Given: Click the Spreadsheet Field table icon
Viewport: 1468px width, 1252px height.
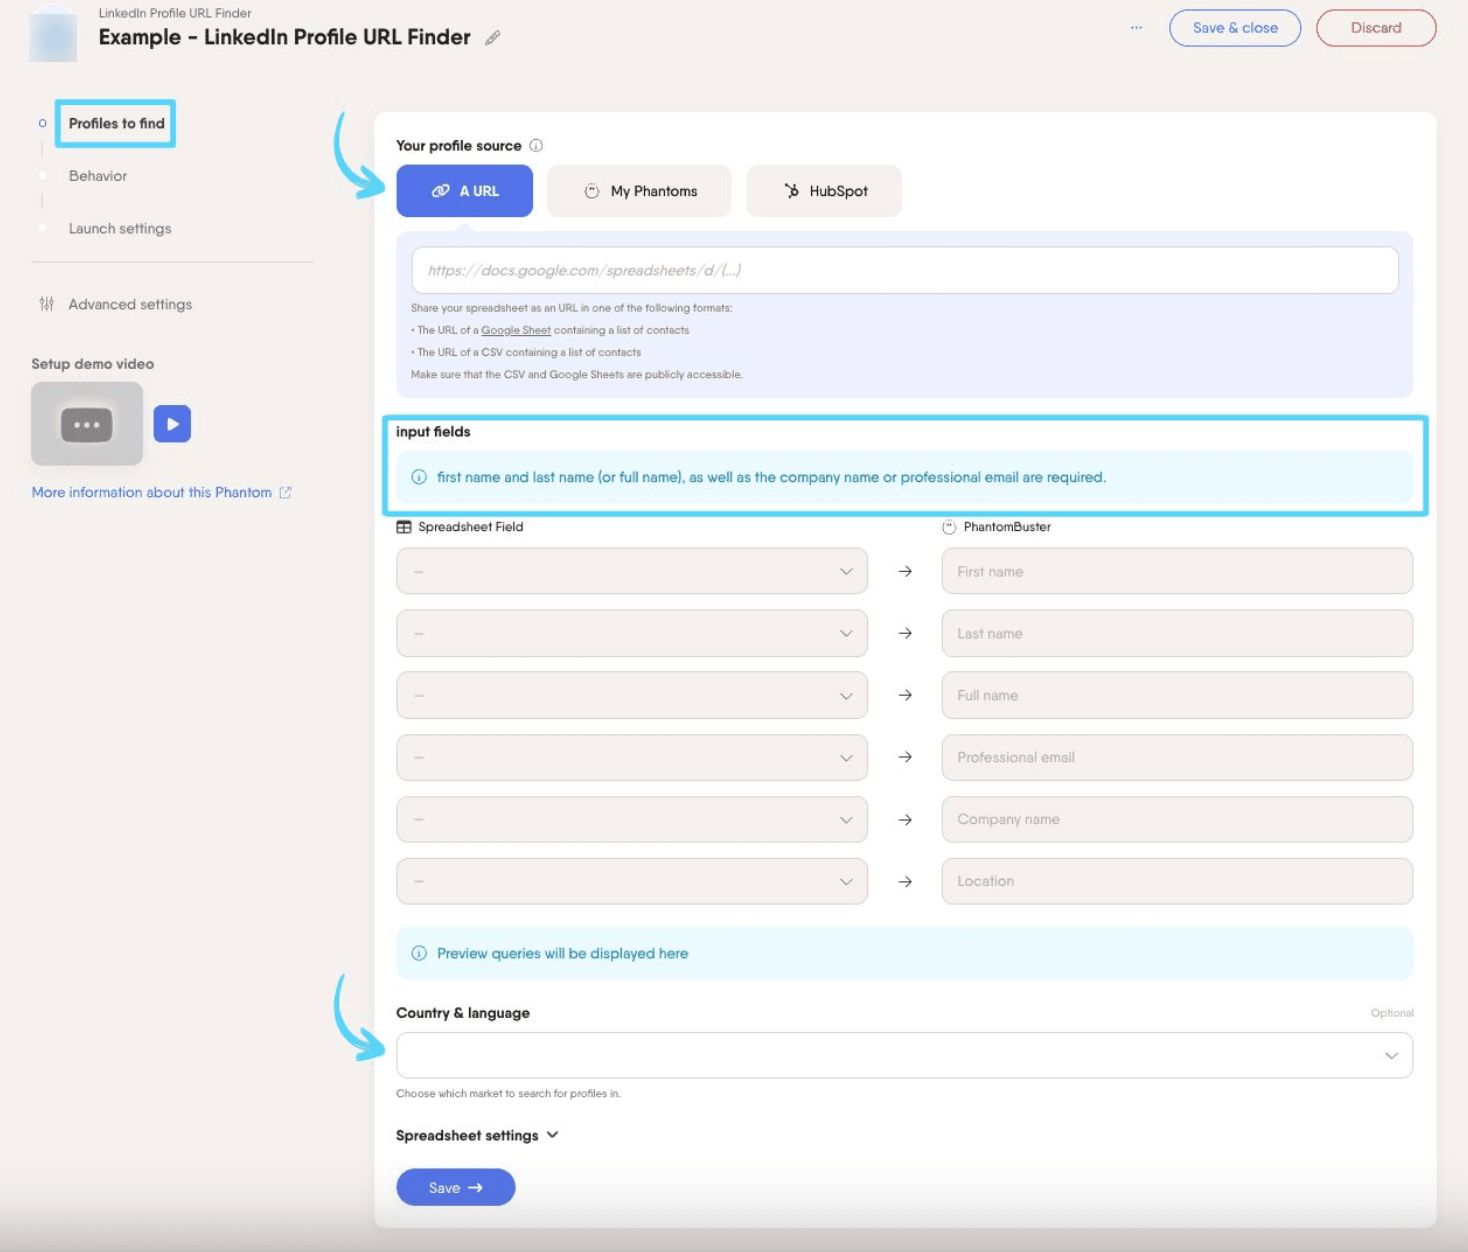Looking at the screenshot, I should coord(404,527).
